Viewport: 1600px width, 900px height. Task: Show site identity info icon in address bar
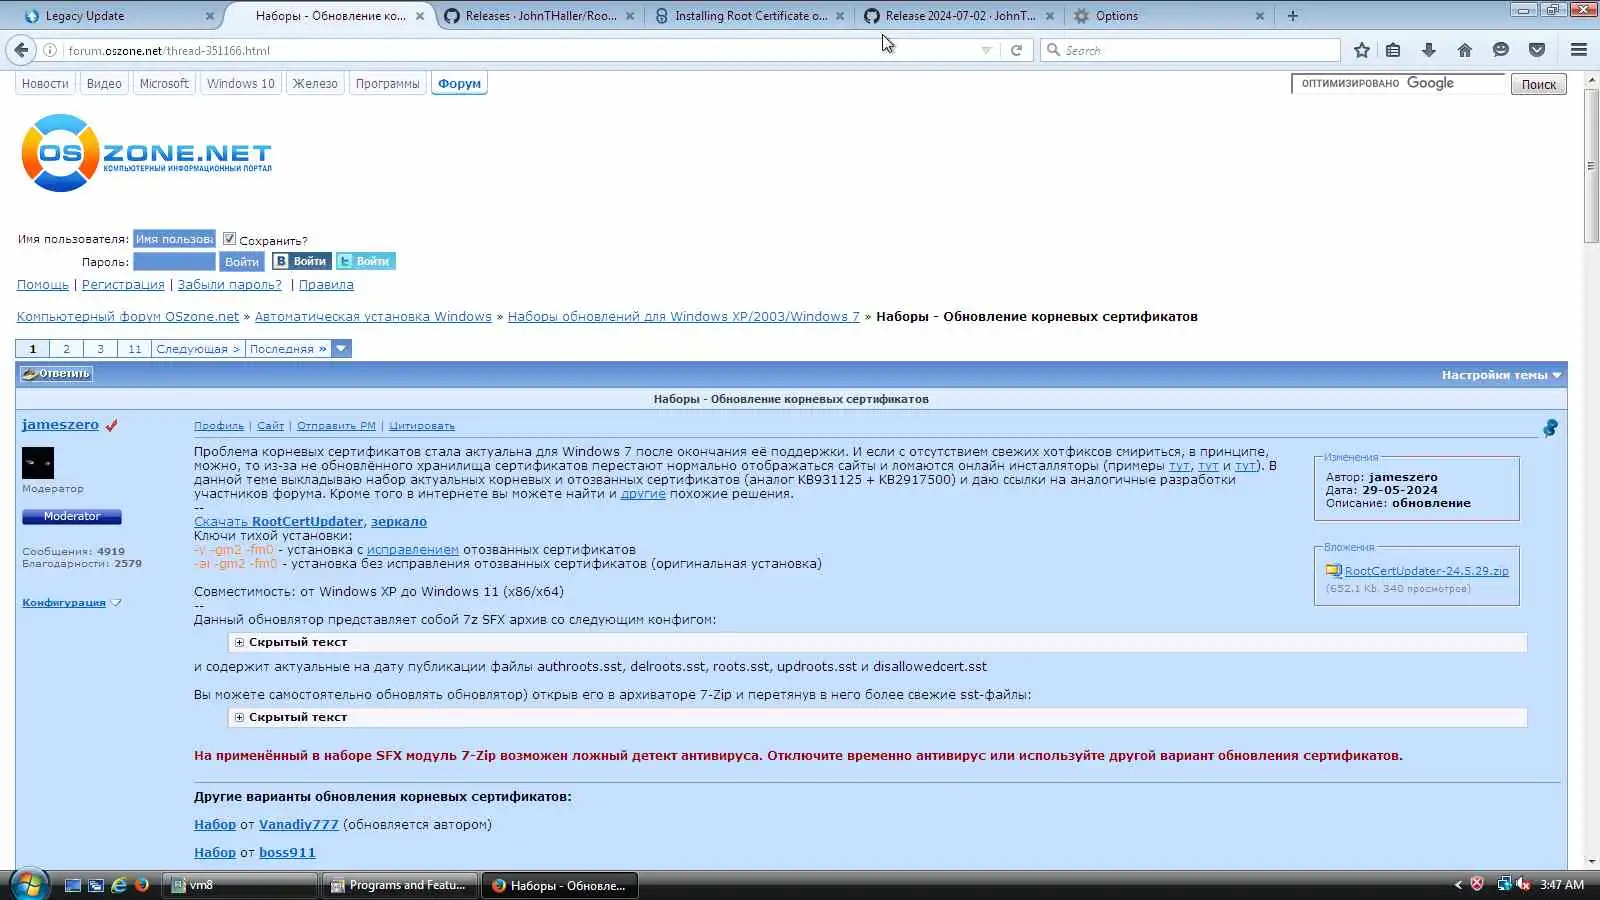49,50
